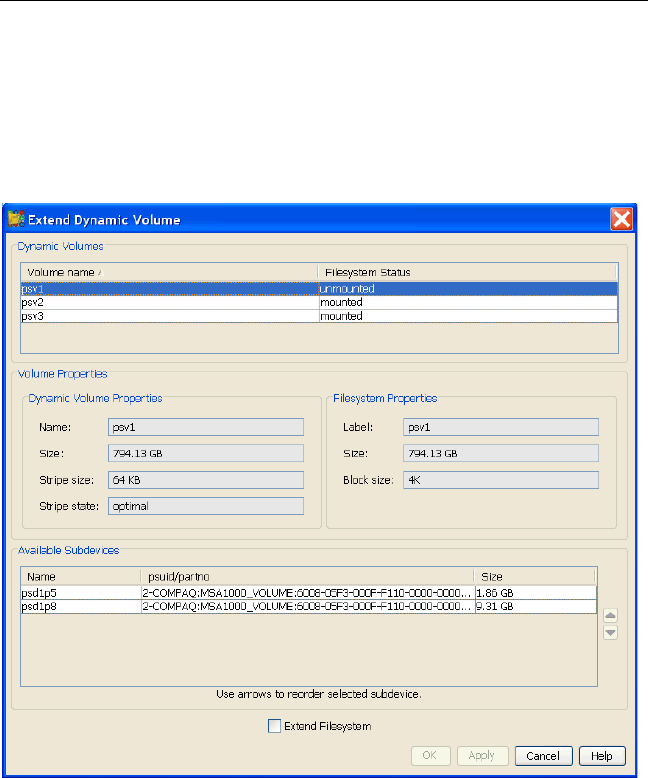Click the move subdevice up arrow
Image resolution: width=648 pixels, height=778 pixels.
611,616
